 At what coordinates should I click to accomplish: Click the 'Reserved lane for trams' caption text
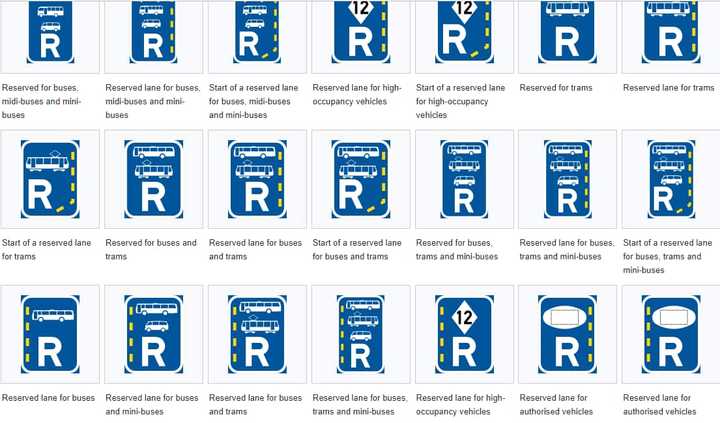click(668, 88)
